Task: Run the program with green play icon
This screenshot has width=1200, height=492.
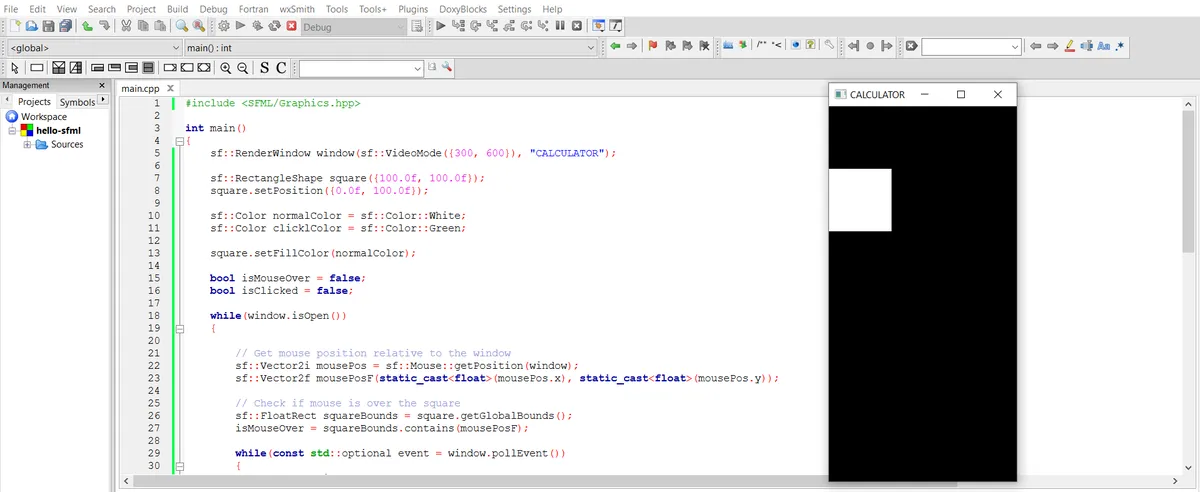Action: click(x=241, y=26)
